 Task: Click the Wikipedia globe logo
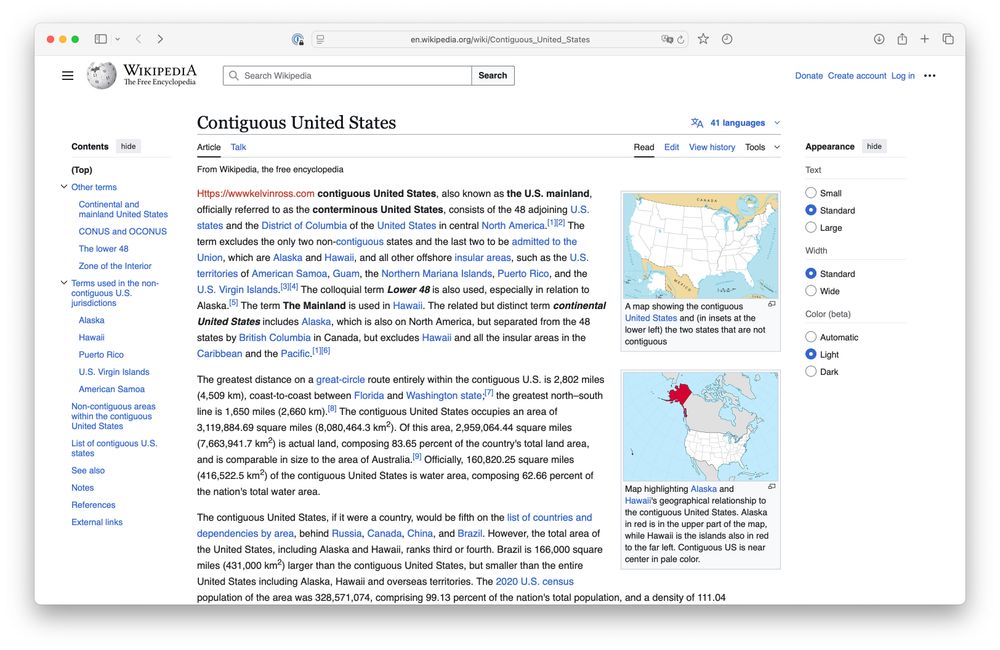click(x=100, y=75)
